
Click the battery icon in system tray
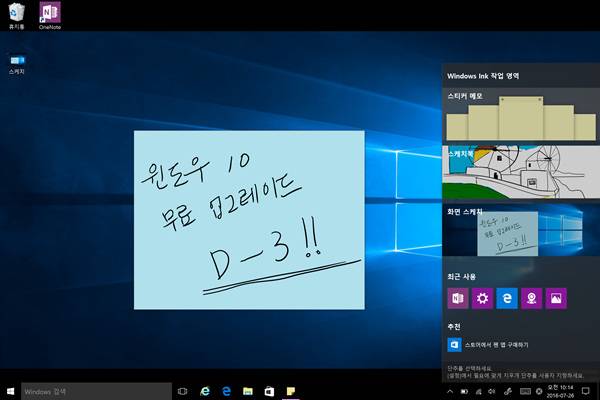[x=464, y=392]
